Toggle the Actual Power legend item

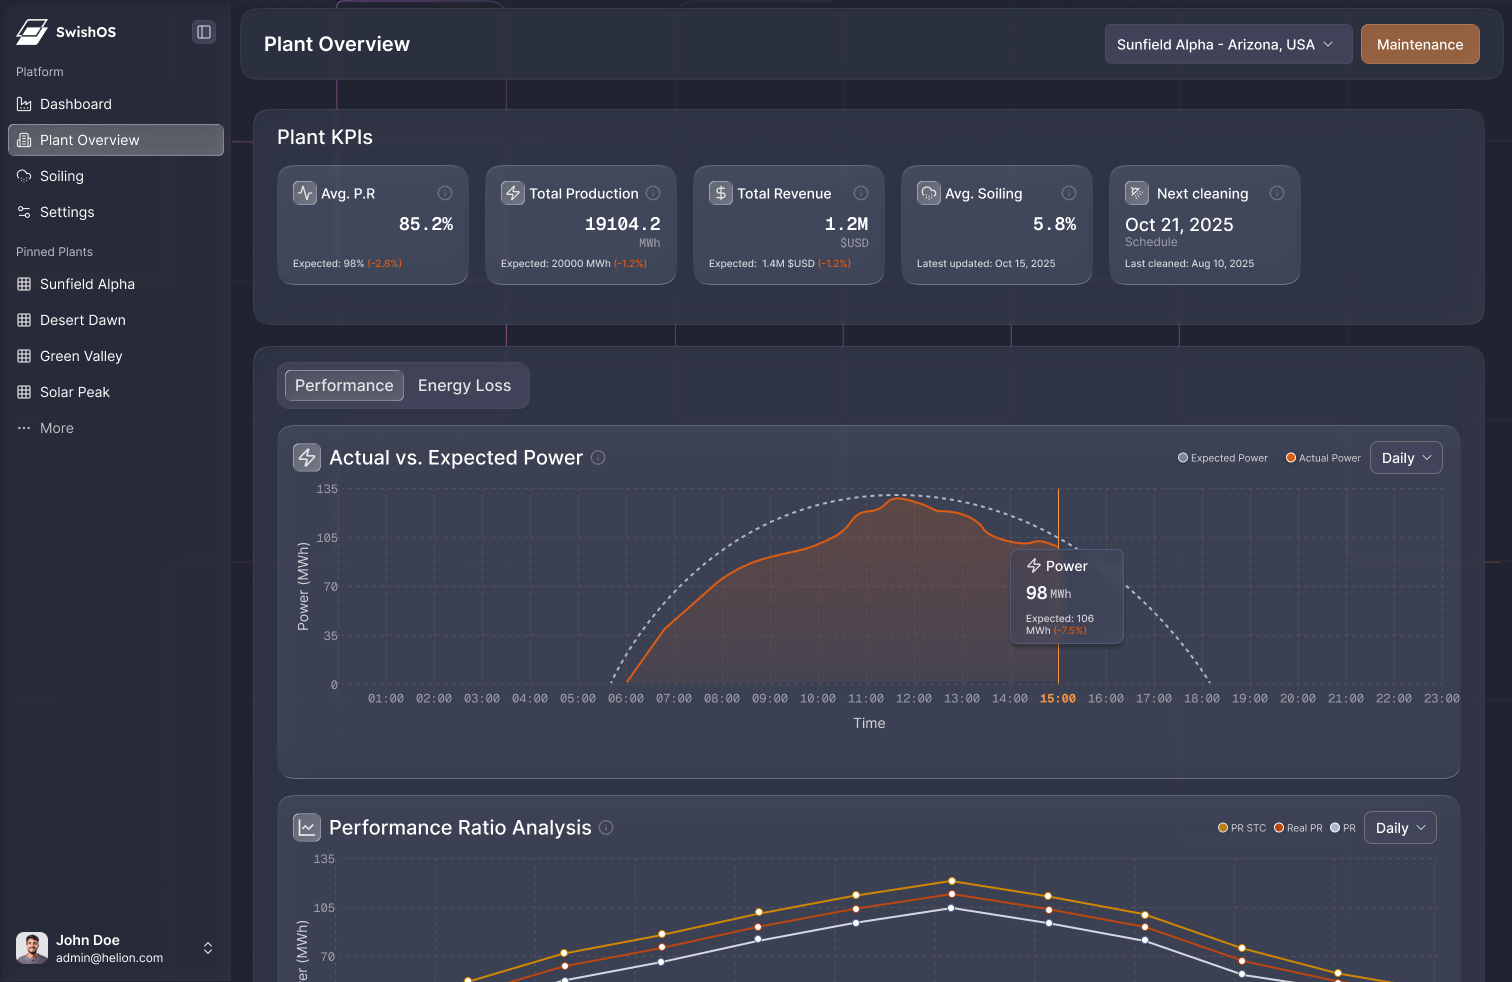(1322, 457)
